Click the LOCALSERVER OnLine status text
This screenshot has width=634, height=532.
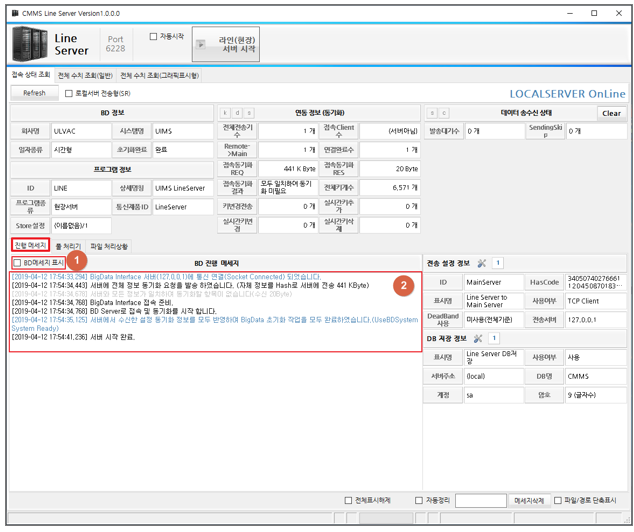tap(567, 94)
